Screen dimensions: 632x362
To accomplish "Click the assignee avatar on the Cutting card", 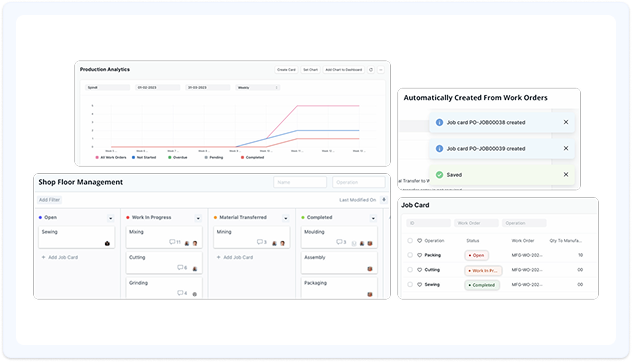I will [195, 269].
